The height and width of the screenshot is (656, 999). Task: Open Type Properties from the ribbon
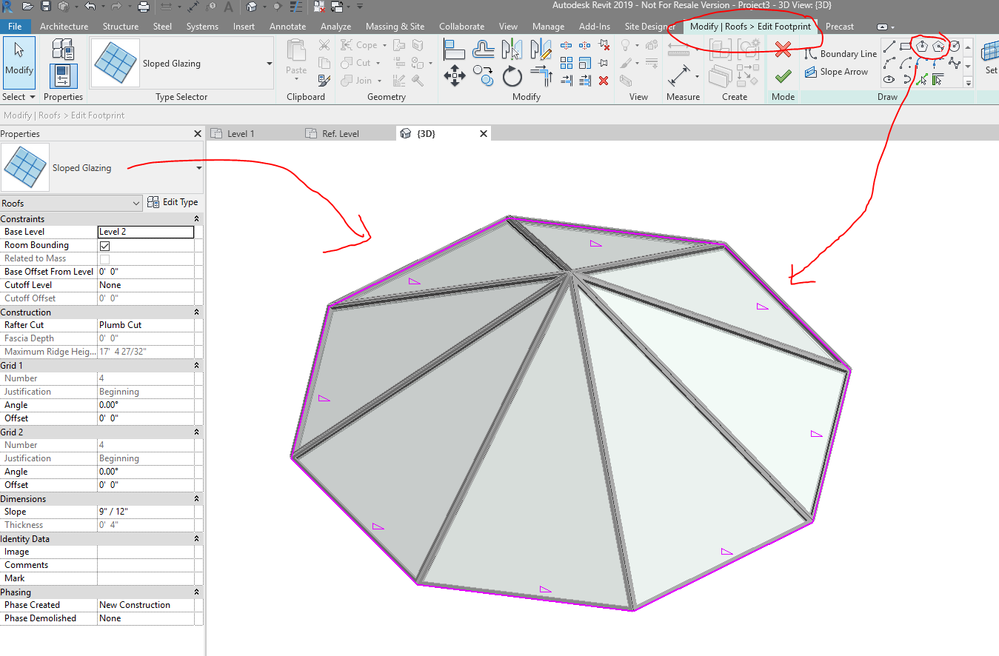pyautogui.click(x=62, y=48)
